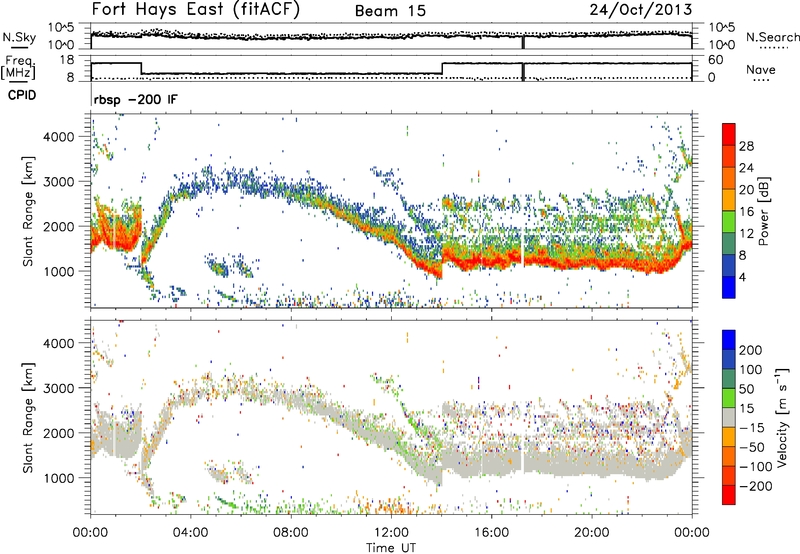Click the 50 velocity color bar label
This screenshot has width=800, height=554.
[747, 389]
